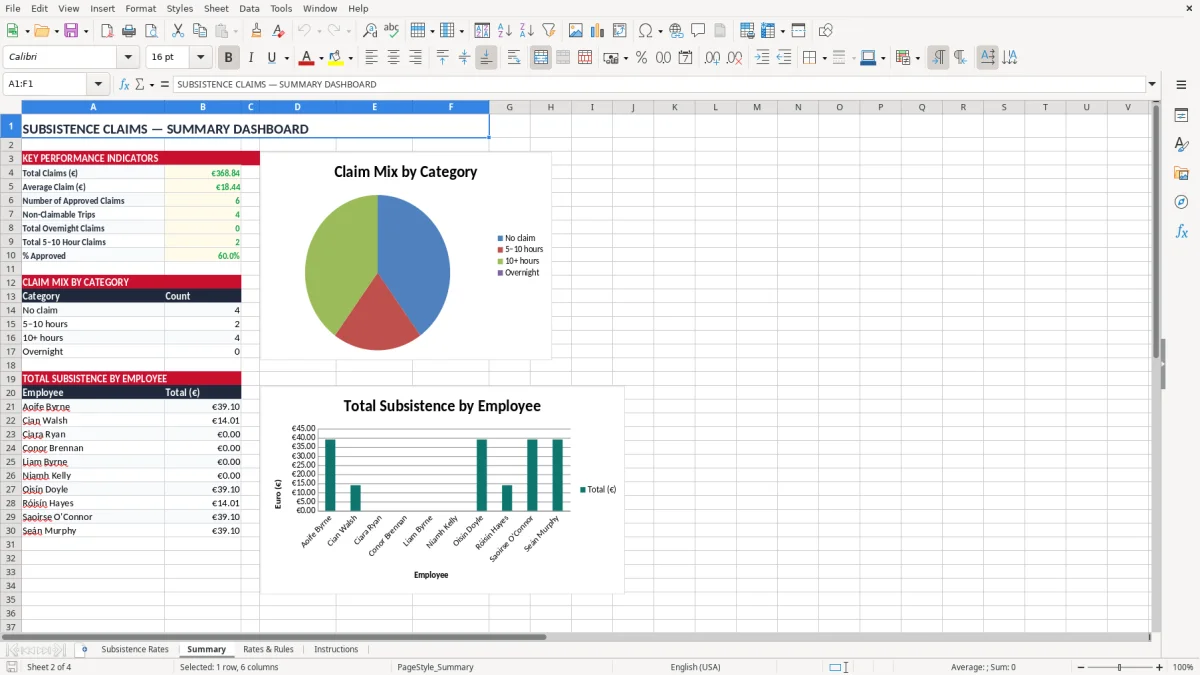Click English (USA) language in status bar
Viewport: 1200px width, 675px height.
(695, 667)
